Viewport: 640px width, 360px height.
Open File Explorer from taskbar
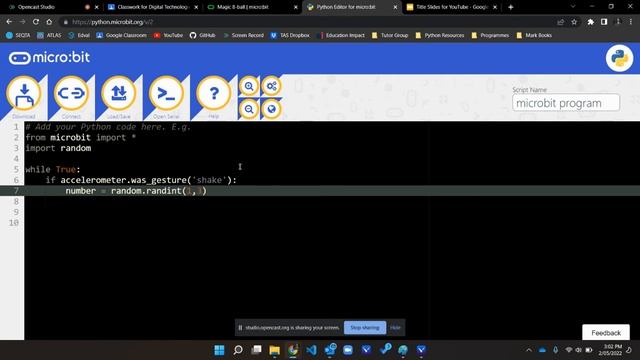275,350
